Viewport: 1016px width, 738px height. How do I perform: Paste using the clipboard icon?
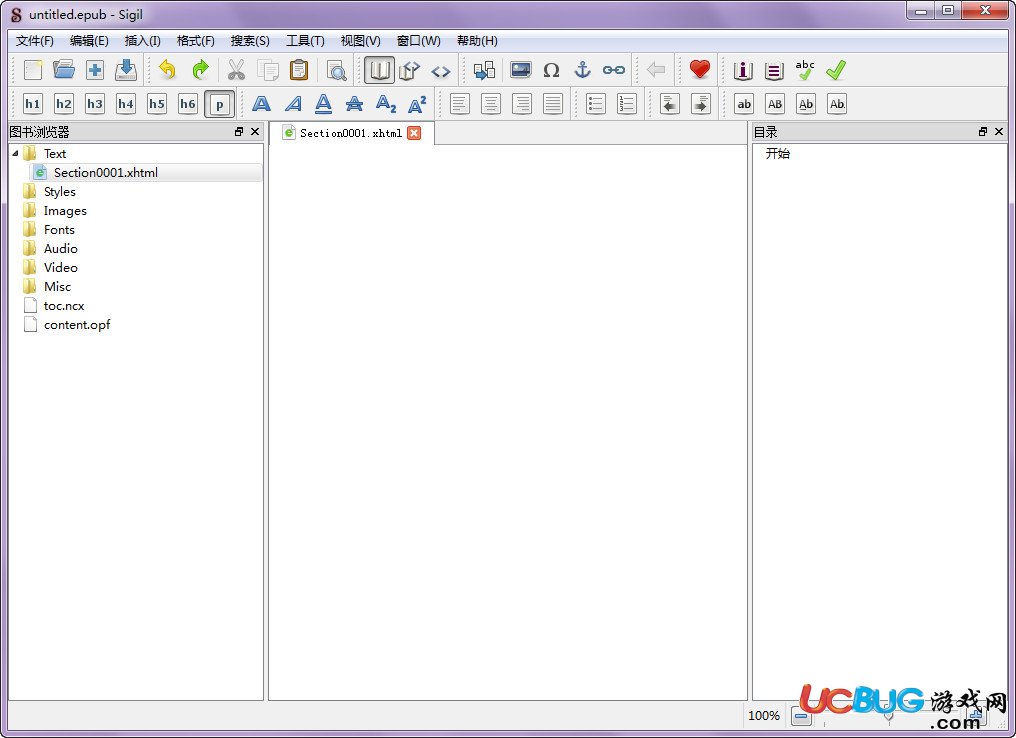click(299, 70)
